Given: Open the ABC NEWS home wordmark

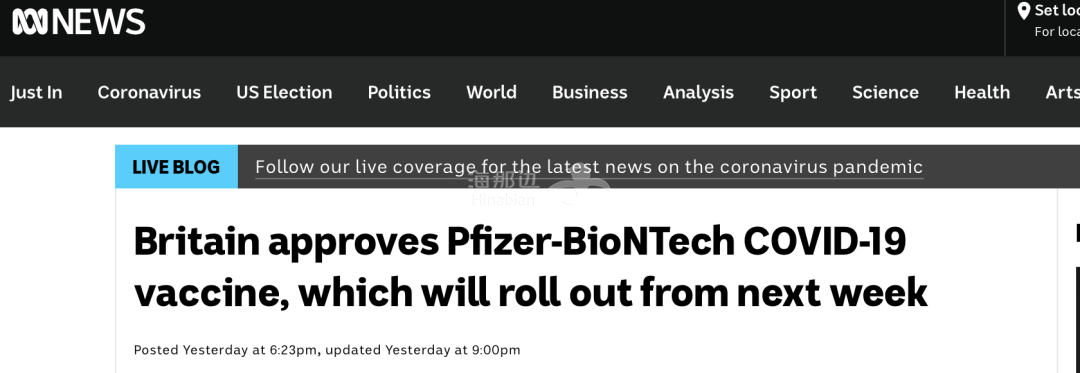Looking at the screenshot, I should pyautogui.click(x=79, y=22).
